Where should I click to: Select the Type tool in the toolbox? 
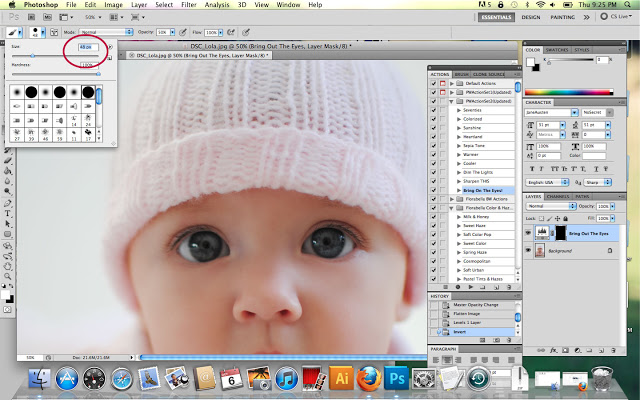pyautogui.click(x=7, y=213)
